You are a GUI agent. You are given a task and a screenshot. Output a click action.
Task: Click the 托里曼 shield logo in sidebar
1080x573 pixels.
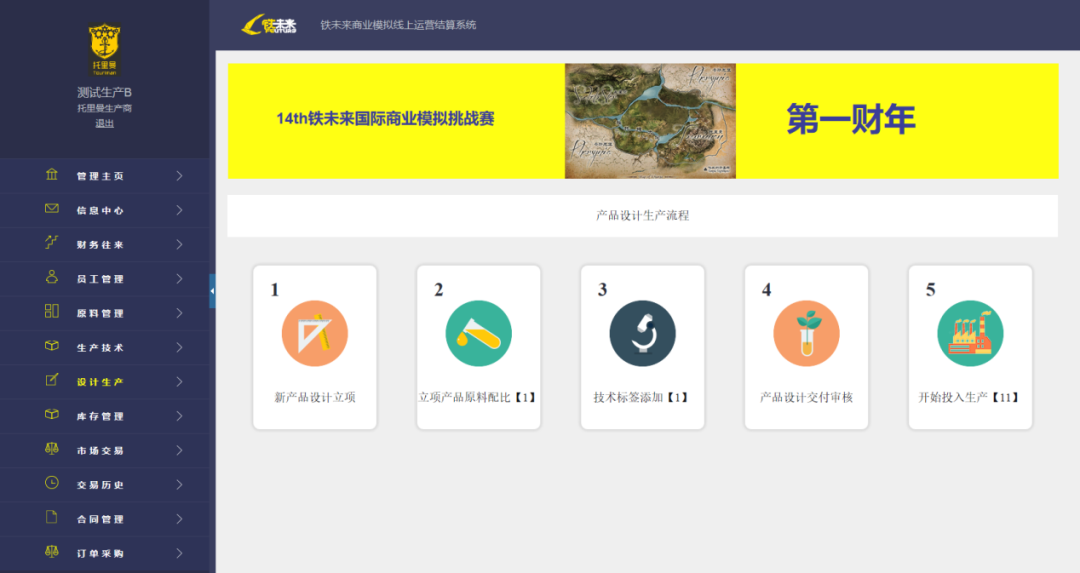click(105, 49)
